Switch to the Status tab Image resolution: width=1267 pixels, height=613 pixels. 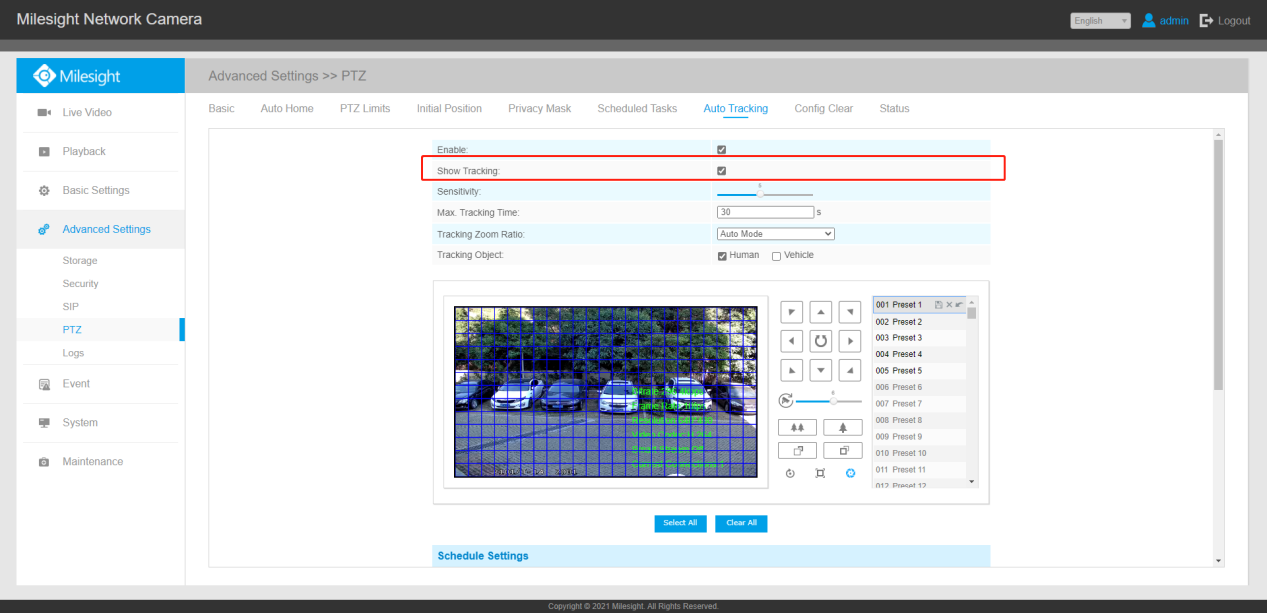click(x=895, y=108)
